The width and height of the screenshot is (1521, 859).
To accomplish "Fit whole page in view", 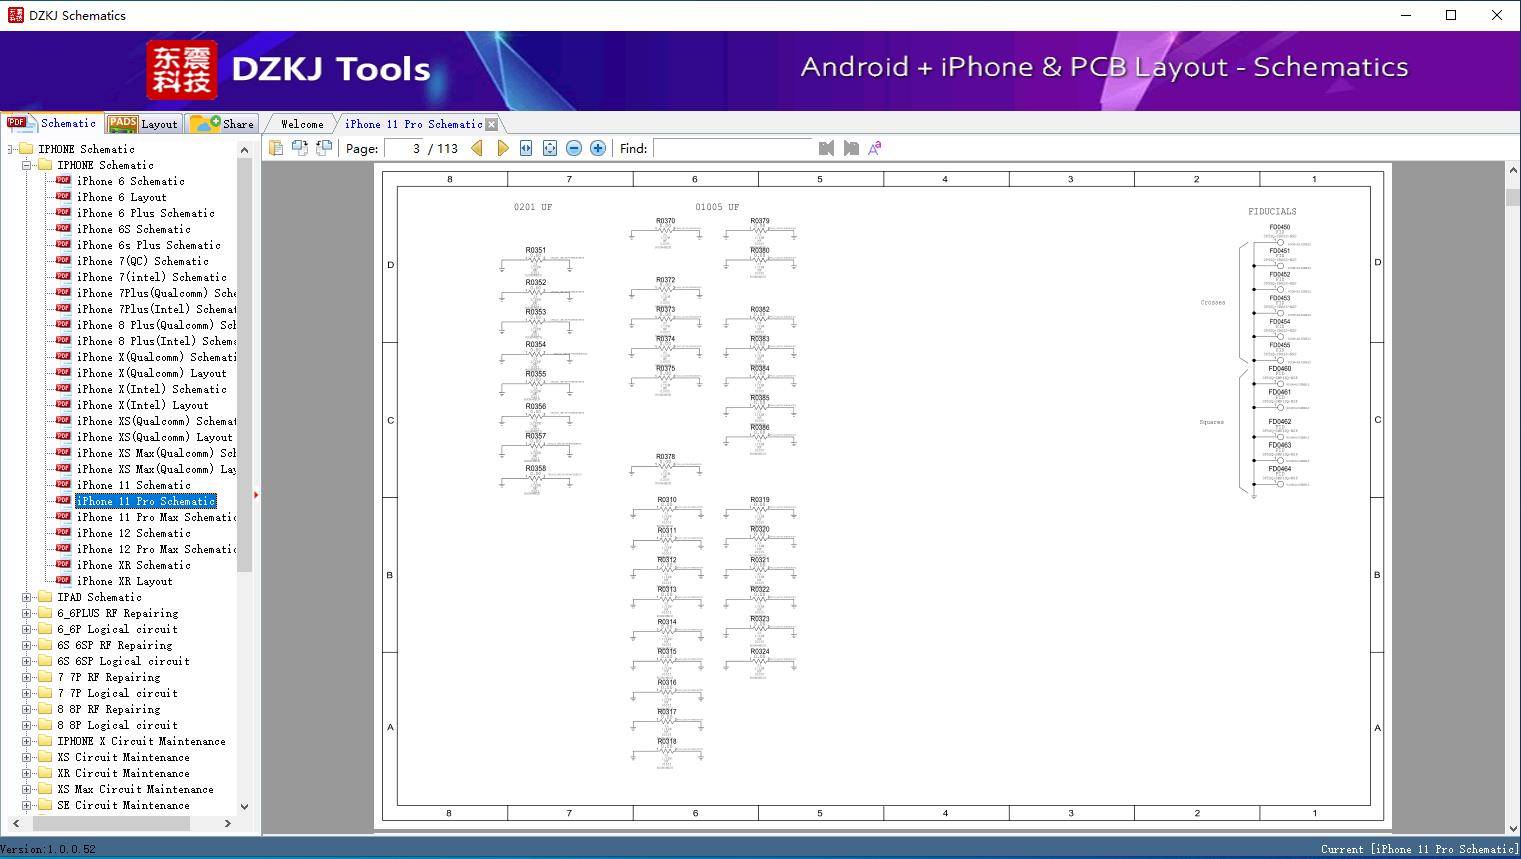I will click(x=550, y=148).
